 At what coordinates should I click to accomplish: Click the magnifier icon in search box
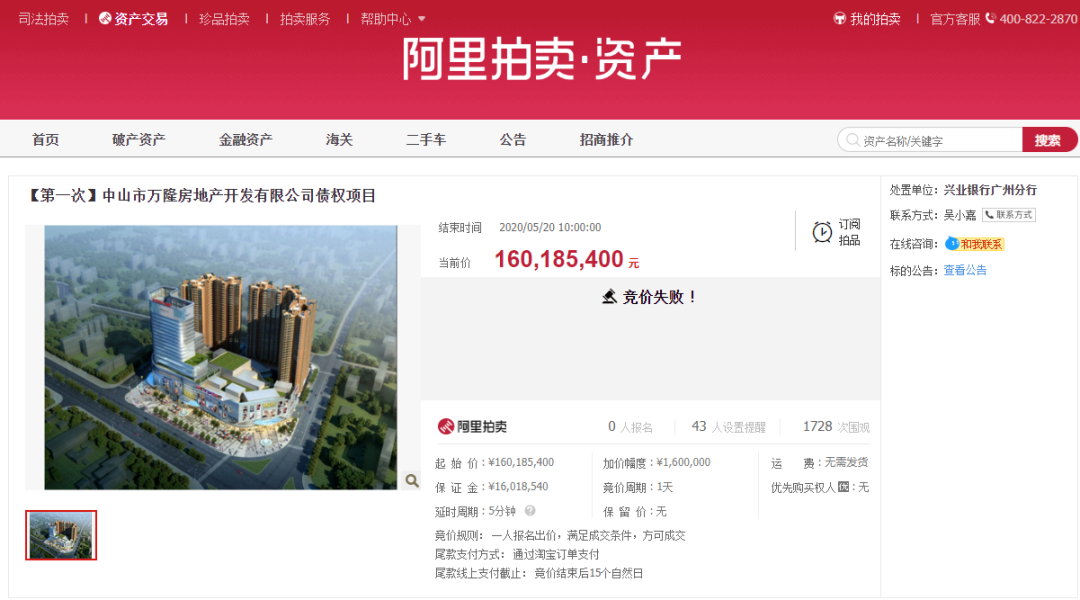click(x=853, y=140)
